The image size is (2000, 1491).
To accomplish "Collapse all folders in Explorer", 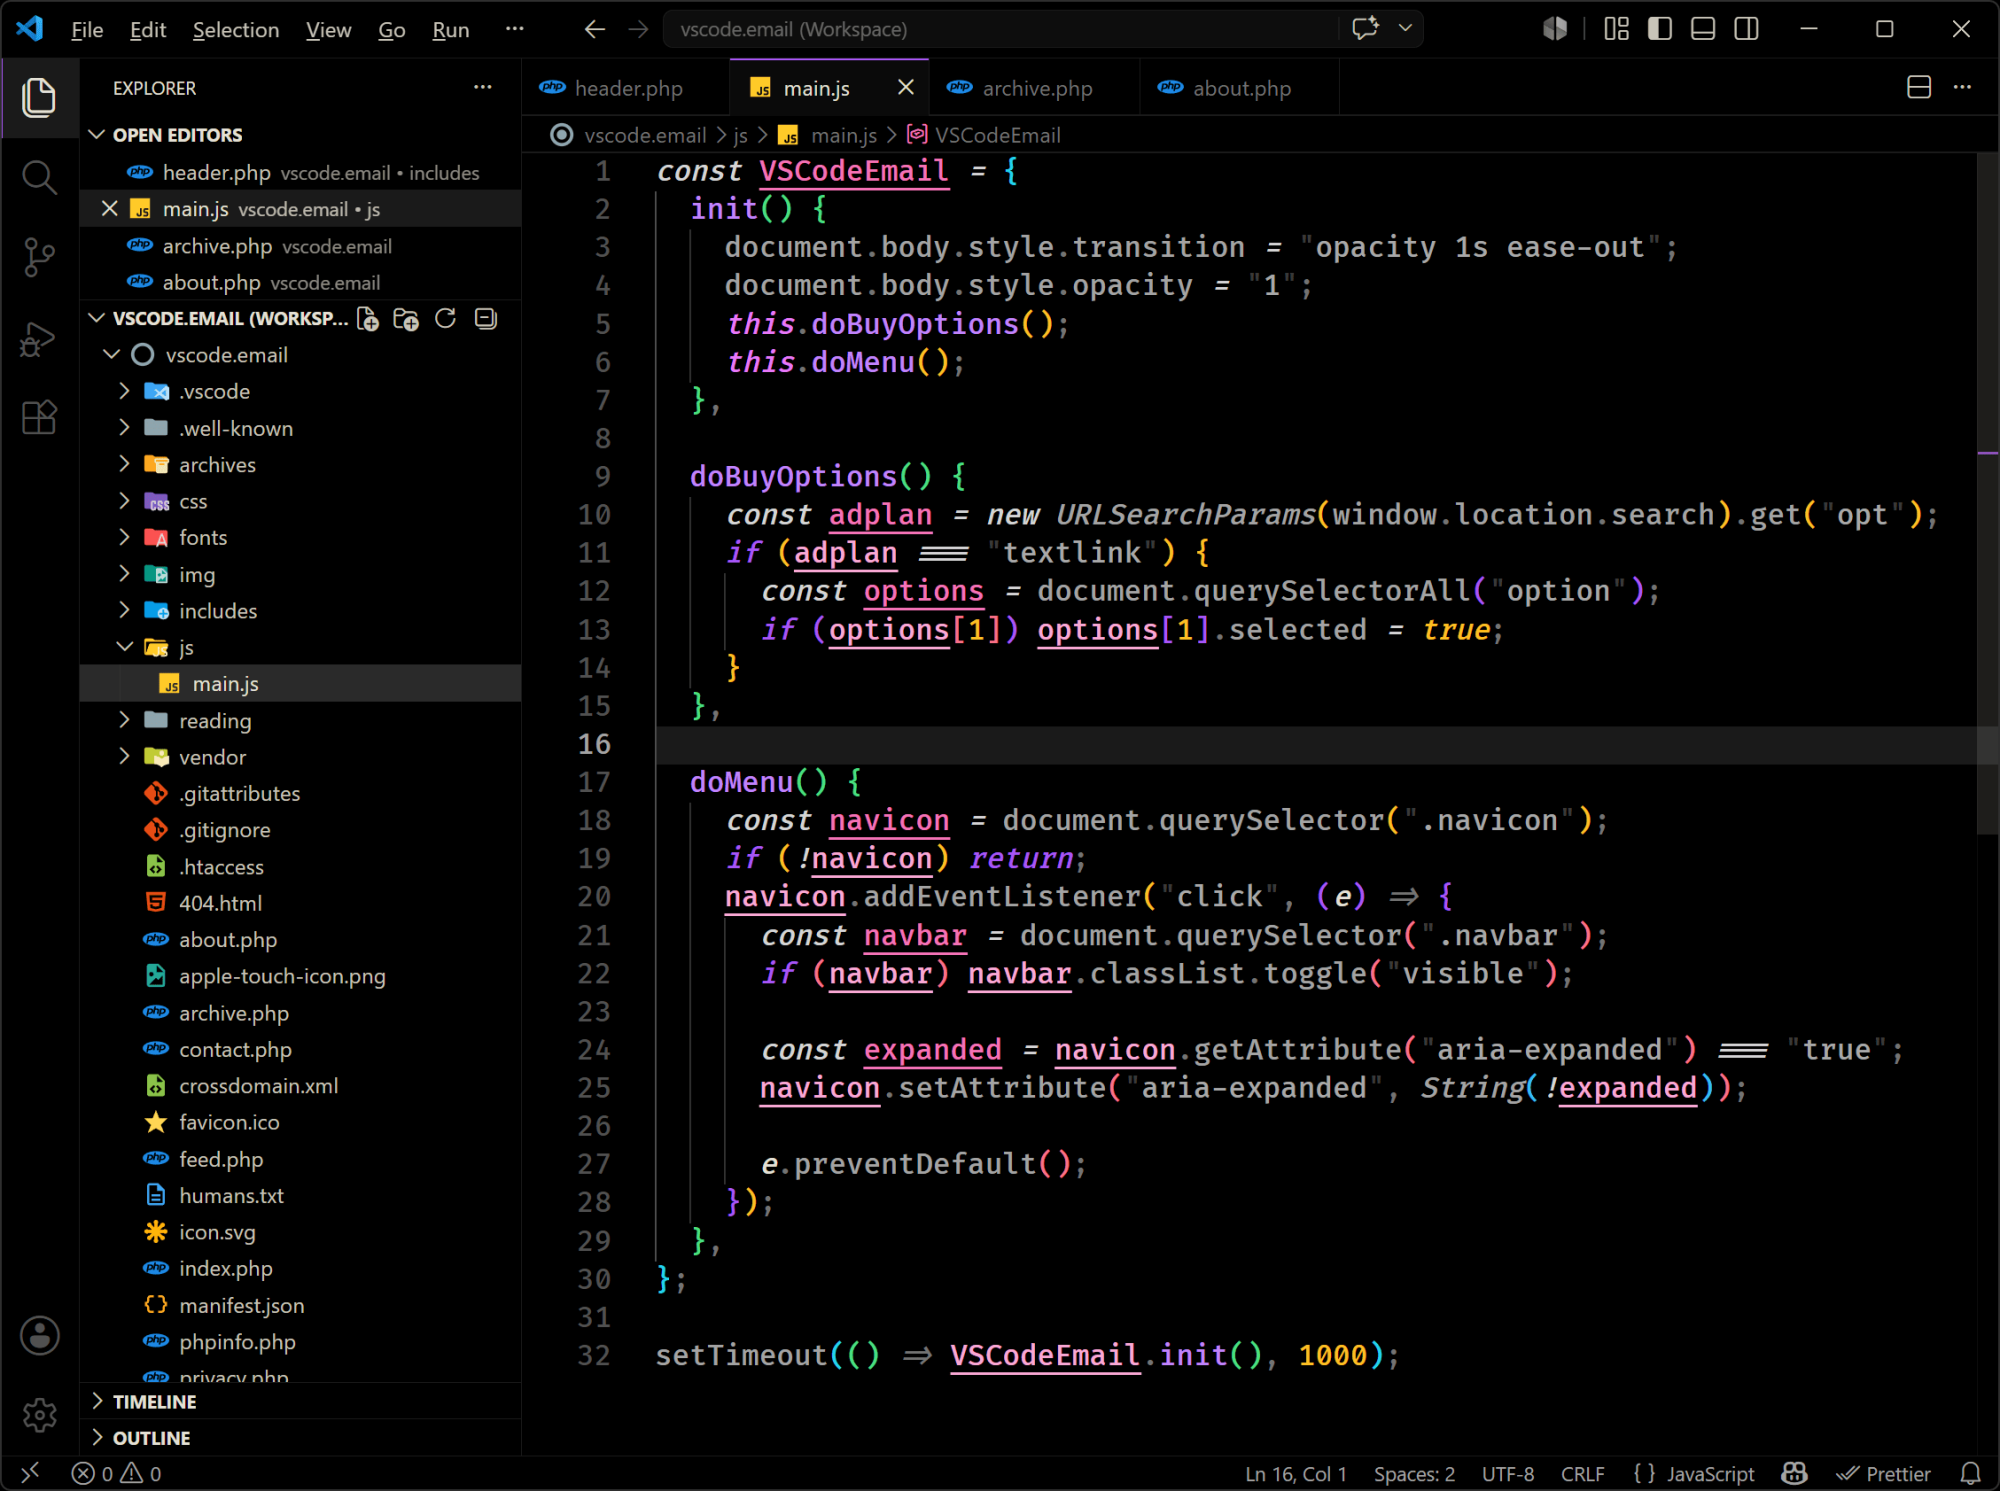I will pyautogui.click(x=486, y=319).
